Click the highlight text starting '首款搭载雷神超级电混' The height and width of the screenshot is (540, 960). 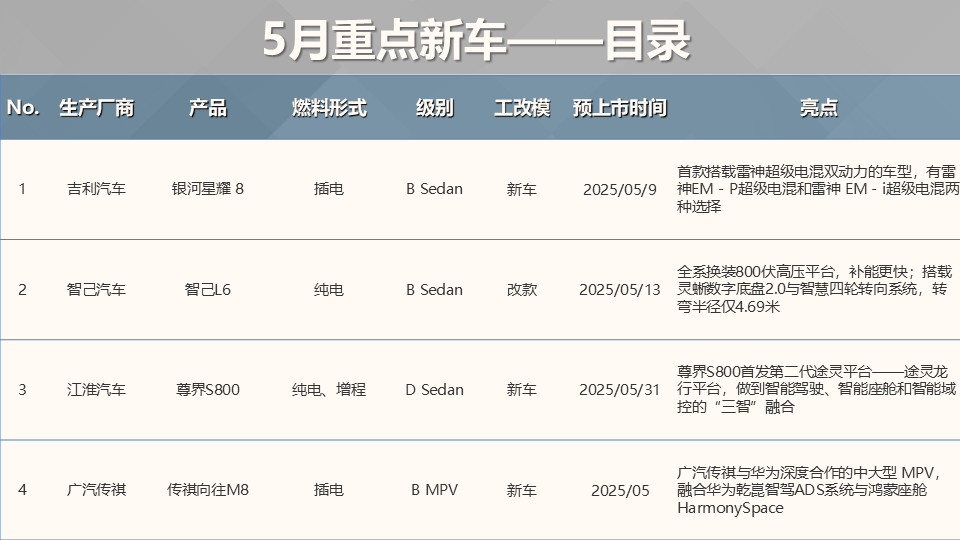pyautogui.click(x=818, y=189)
